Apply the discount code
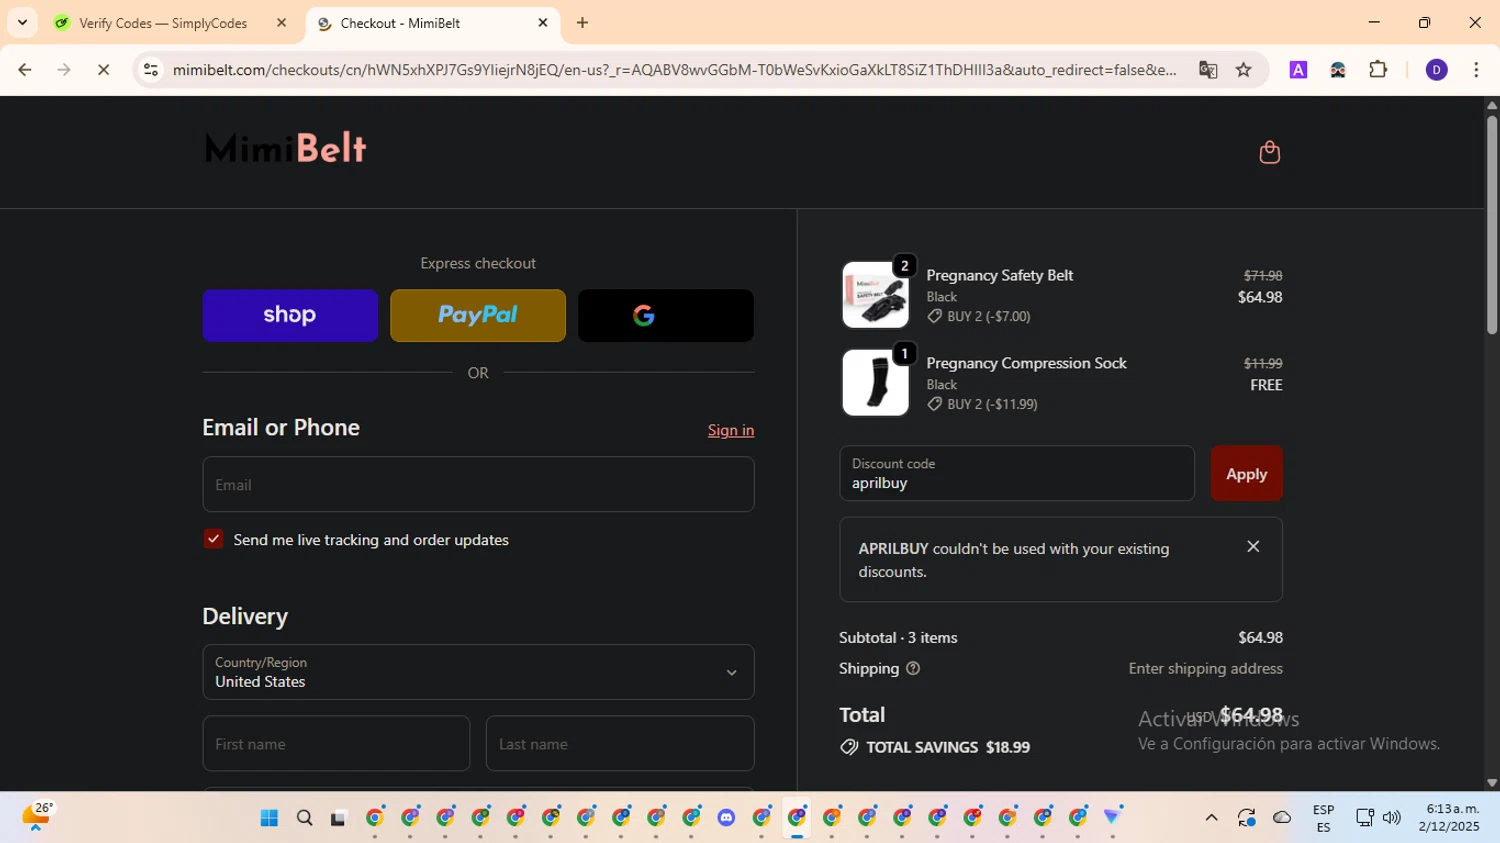 coord(1246,473)
